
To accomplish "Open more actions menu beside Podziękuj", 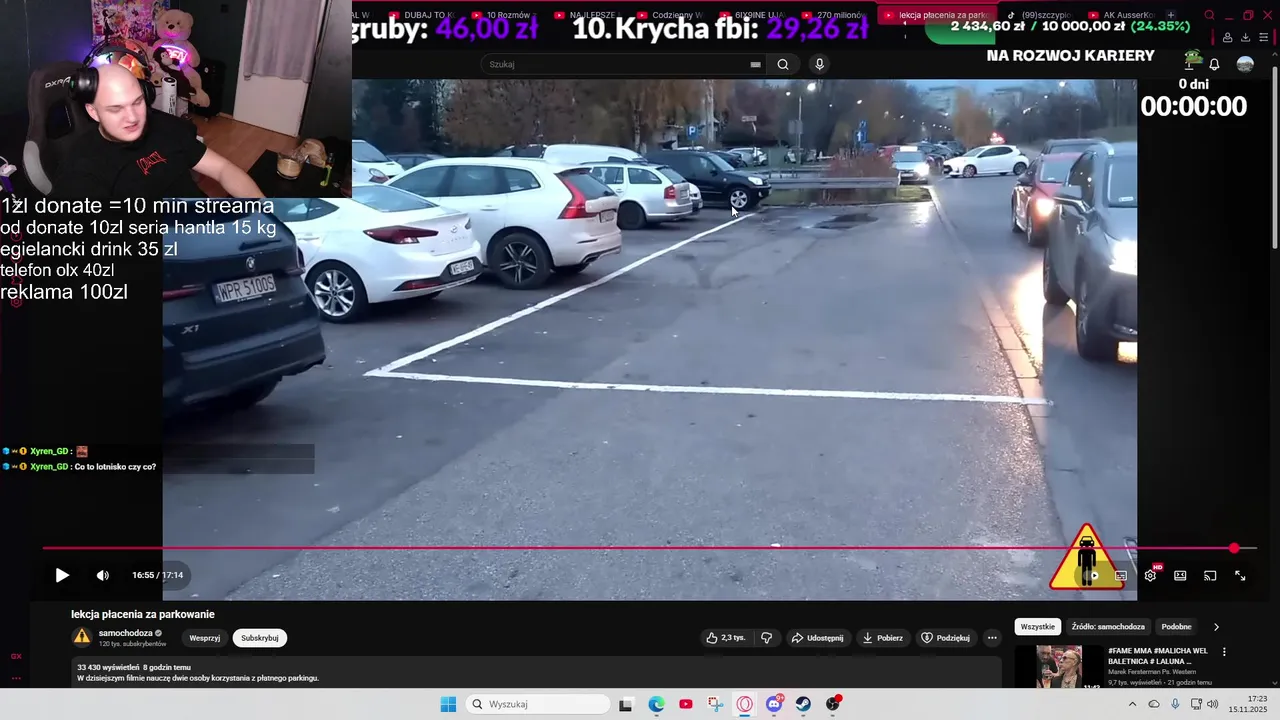I will (992, 638).
